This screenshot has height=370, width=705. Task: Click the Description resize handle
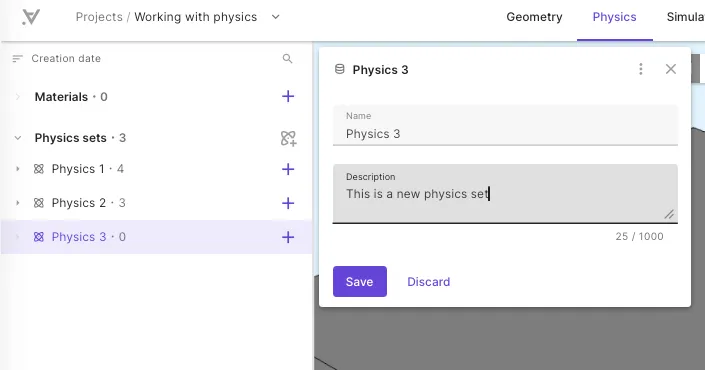pyautogui.click(x=669, y=214)
